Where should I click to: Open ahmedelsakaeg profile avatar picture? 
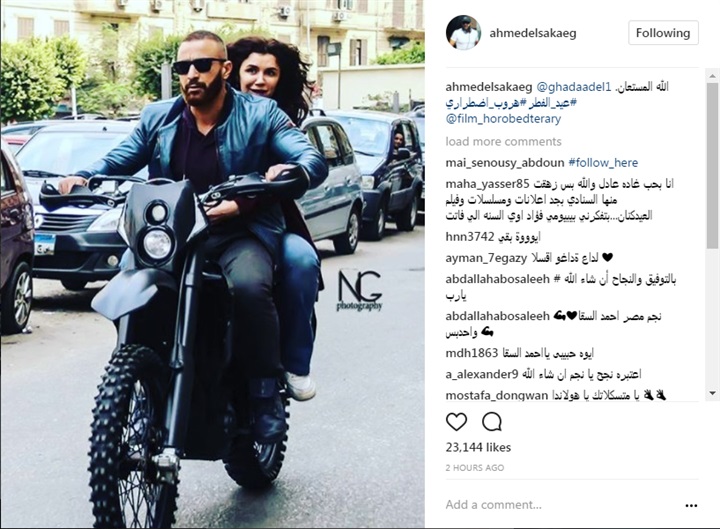pyautogui.click(x=463, y=33)
